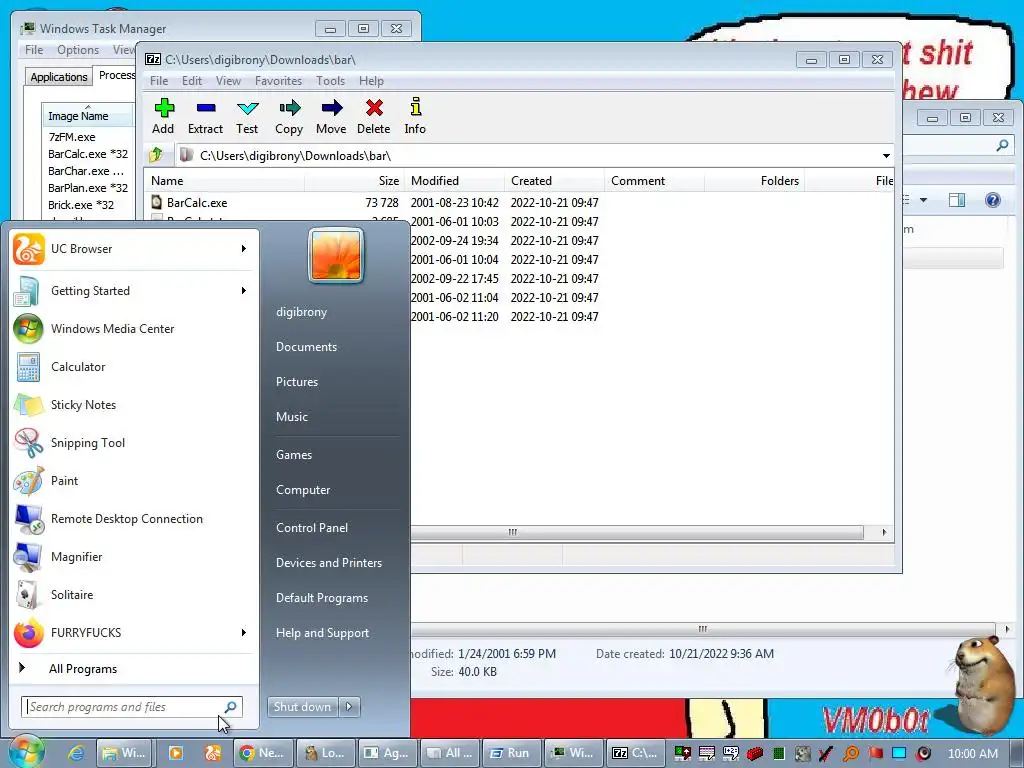Image resolution: width=1024 pixels, height=768 pixels.
Task: Click the Test toolbar icon
Action: 247,116
